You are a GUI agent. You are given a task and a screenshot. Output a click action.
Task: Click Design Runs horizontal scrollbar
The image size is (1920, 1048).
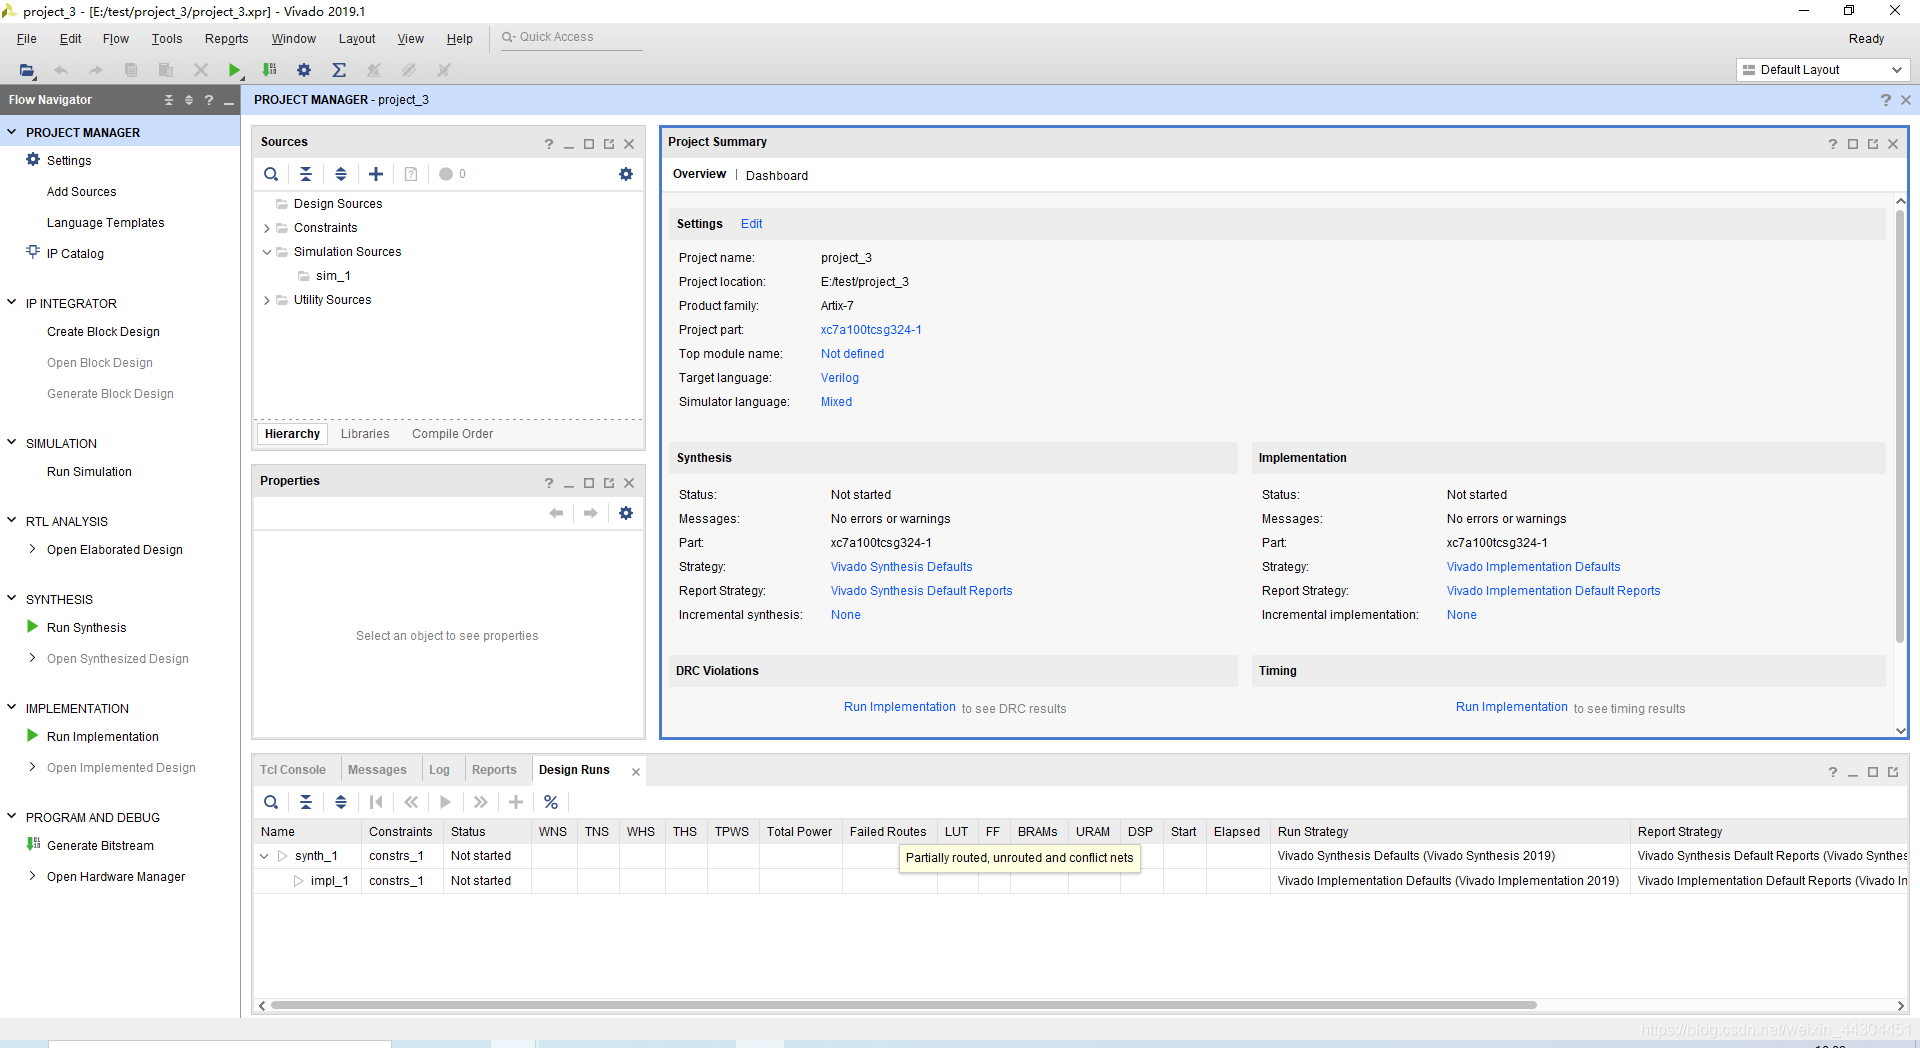pyautogui.click(x=903, y=1005)
